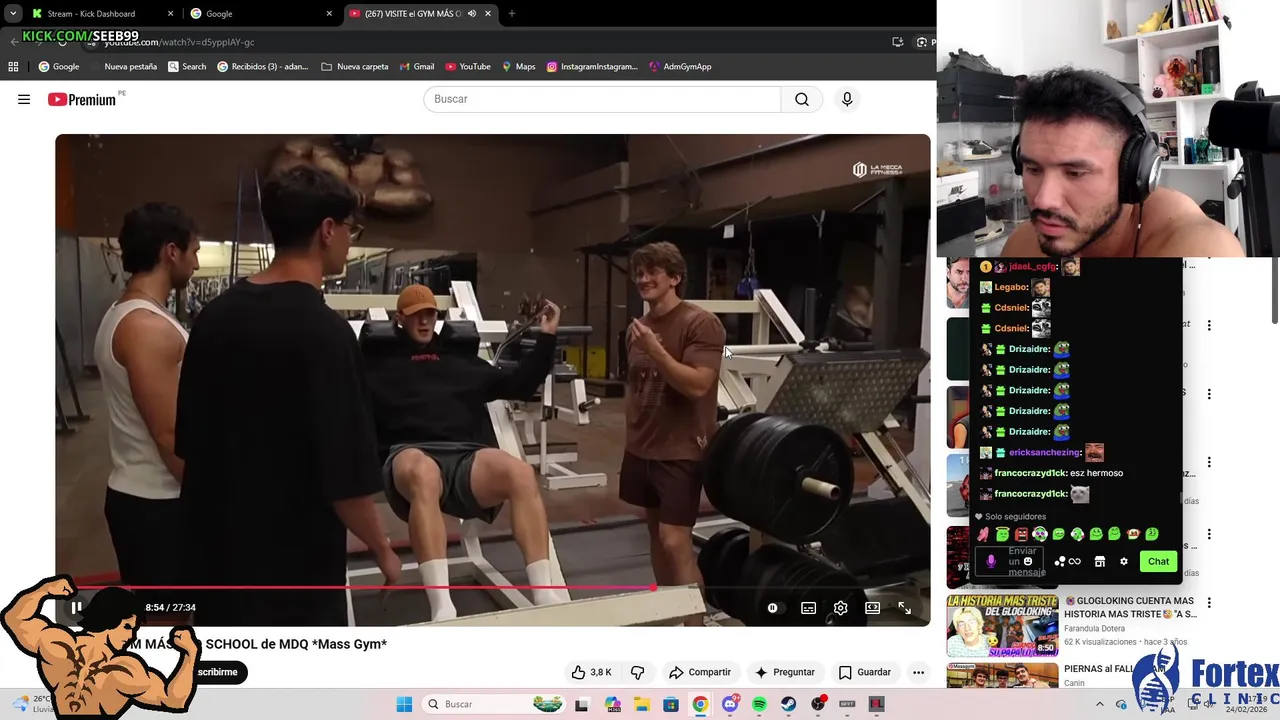The width and height of the screenshot is (1280, 720).
Task: Pause the video with the player button
Action: point(76,607)
